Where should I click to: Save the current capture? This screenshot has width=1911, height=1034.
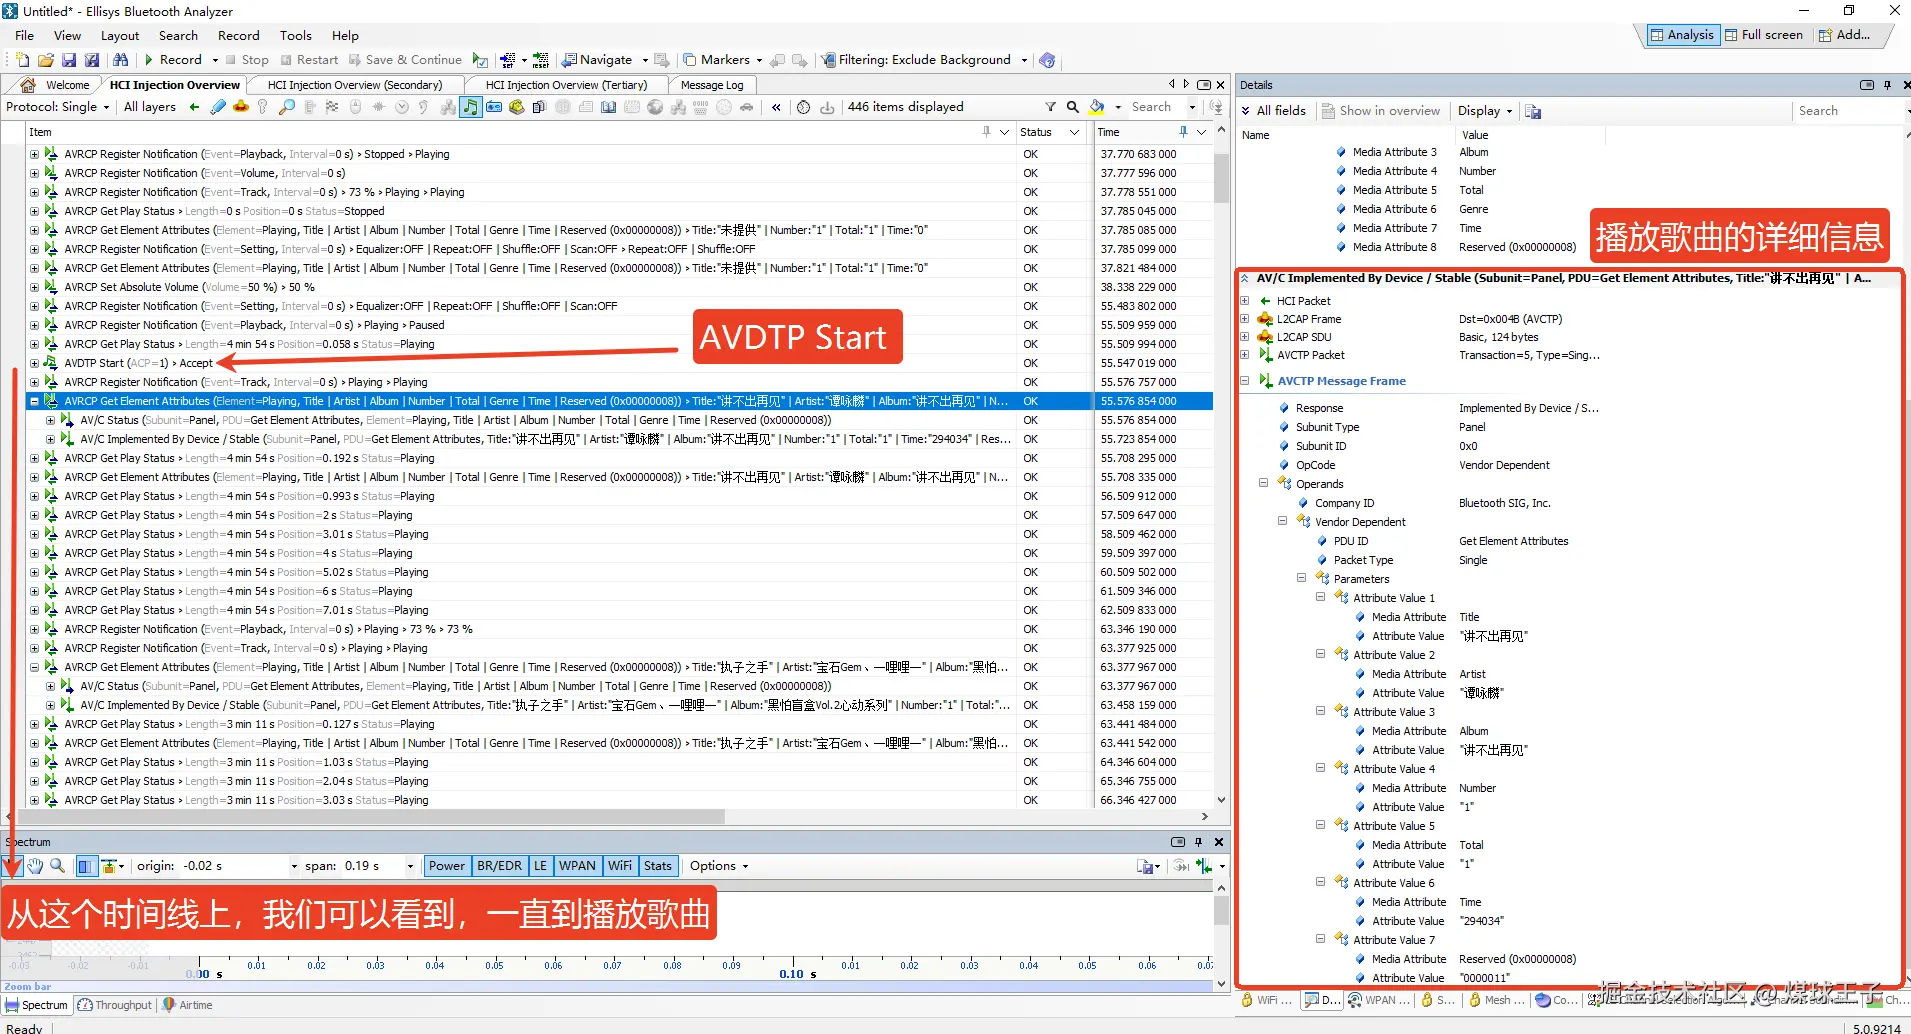click(x=69, y=60)
